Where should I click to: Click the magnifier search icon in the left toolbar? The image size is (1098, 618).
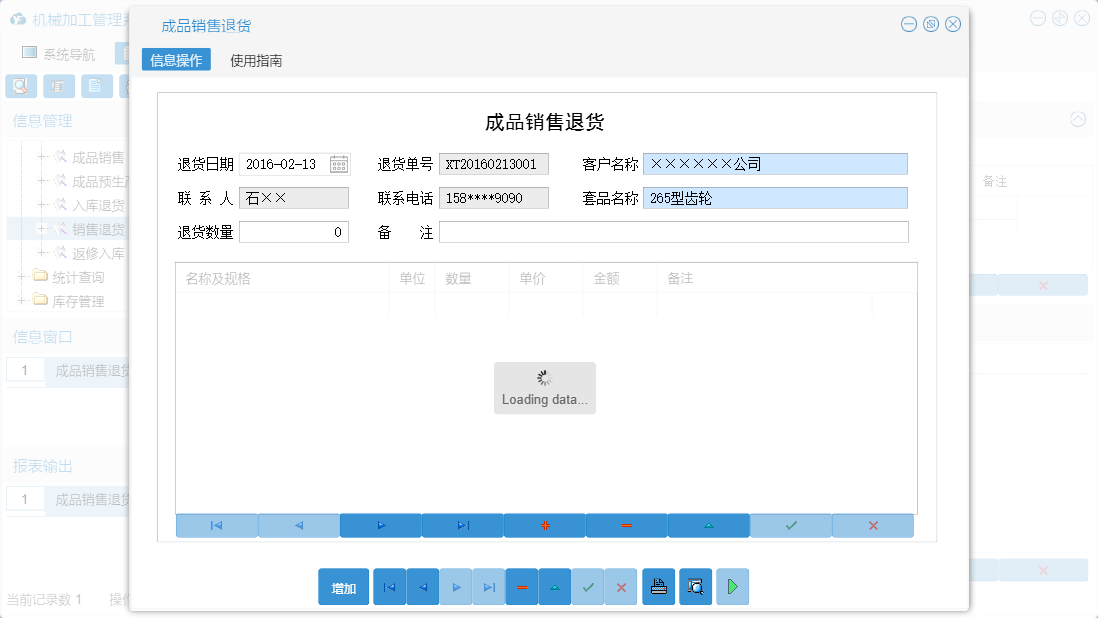(x=20, y=86)
